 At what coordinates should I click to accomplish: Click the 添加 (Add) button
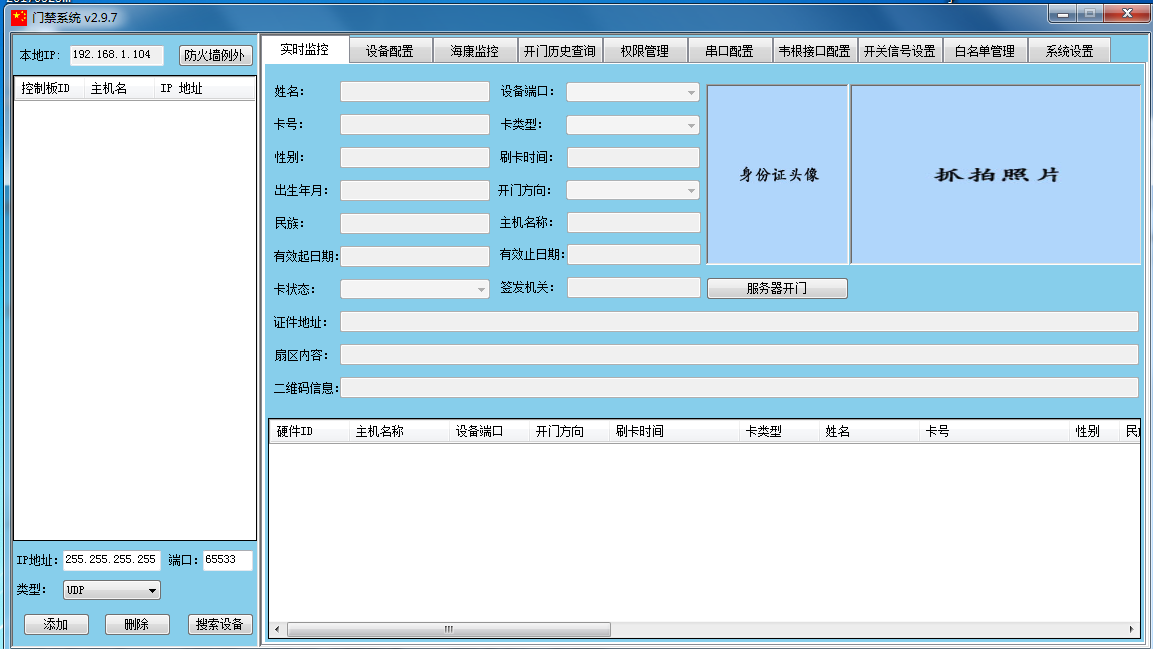[55, 623]
